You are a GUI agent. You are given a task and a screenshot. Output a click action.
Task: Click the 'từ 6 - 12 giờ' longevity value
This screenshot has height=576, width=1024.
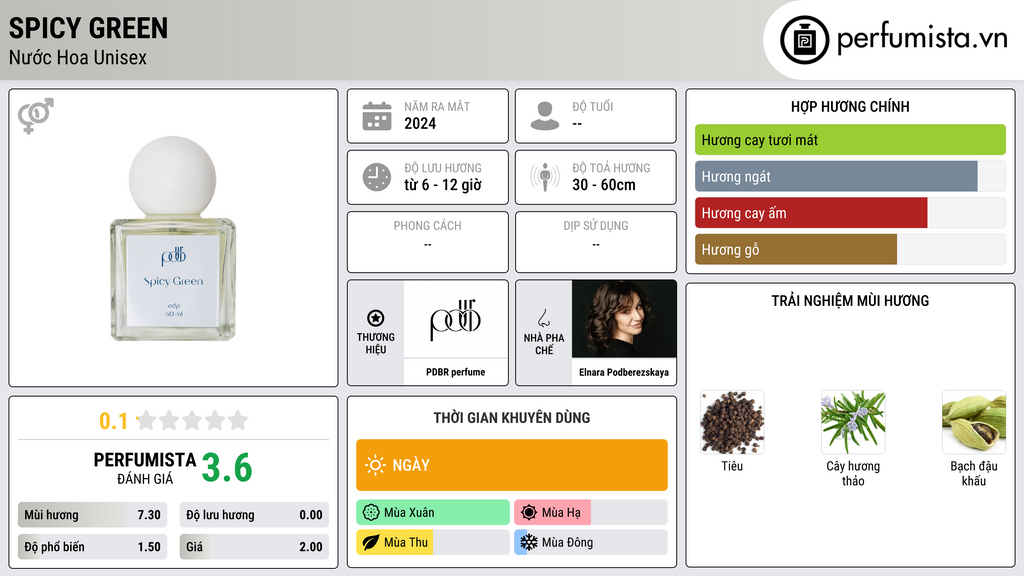pyautogui.click(x=443, y=185)
